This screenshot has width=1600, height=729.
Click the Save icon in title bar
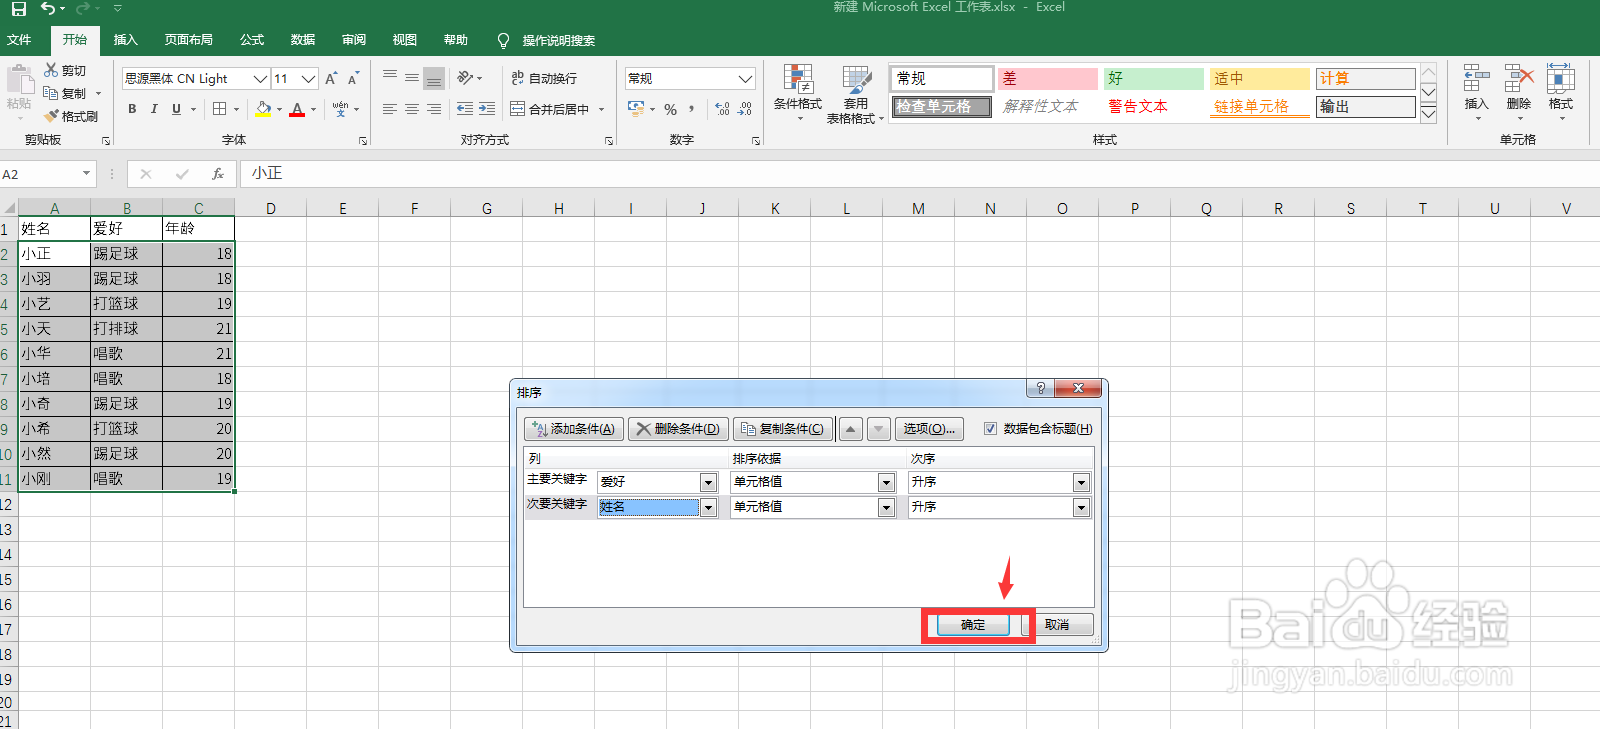[18, 9]
